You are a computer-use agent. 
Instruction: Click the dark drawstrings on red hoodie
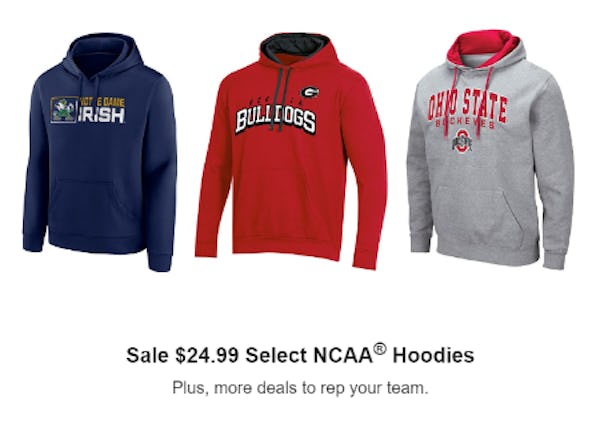click(x=282, y=98)
